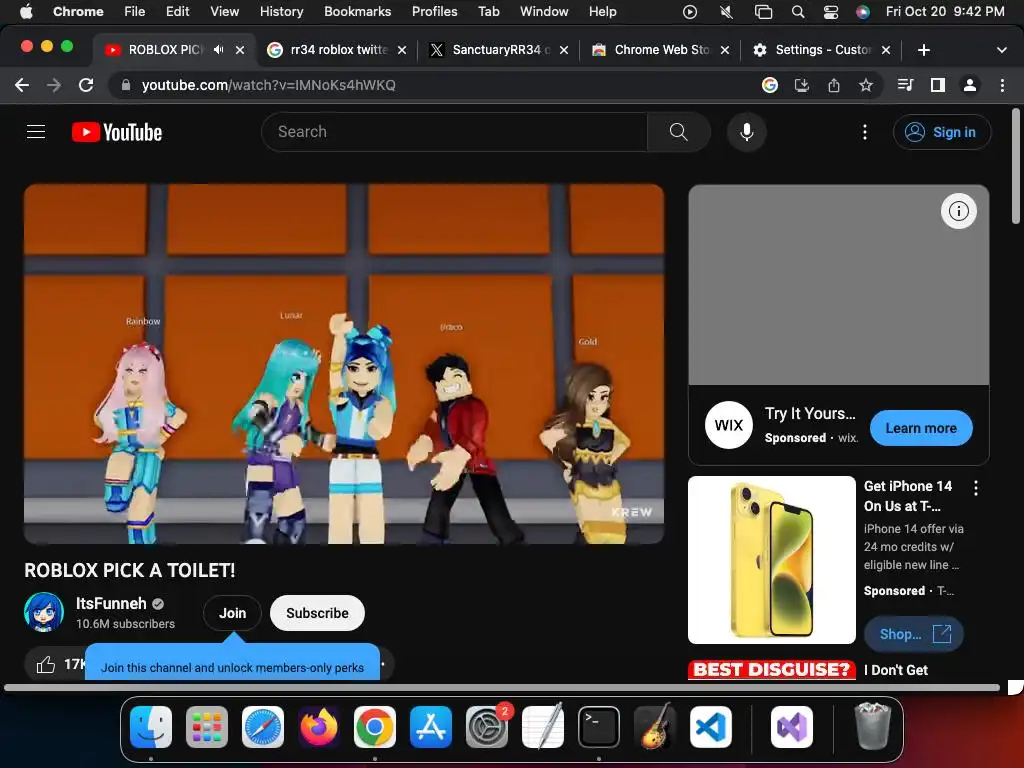1024x768 pixels.
Task: Open the Apple menu
Action: (26, 12)
